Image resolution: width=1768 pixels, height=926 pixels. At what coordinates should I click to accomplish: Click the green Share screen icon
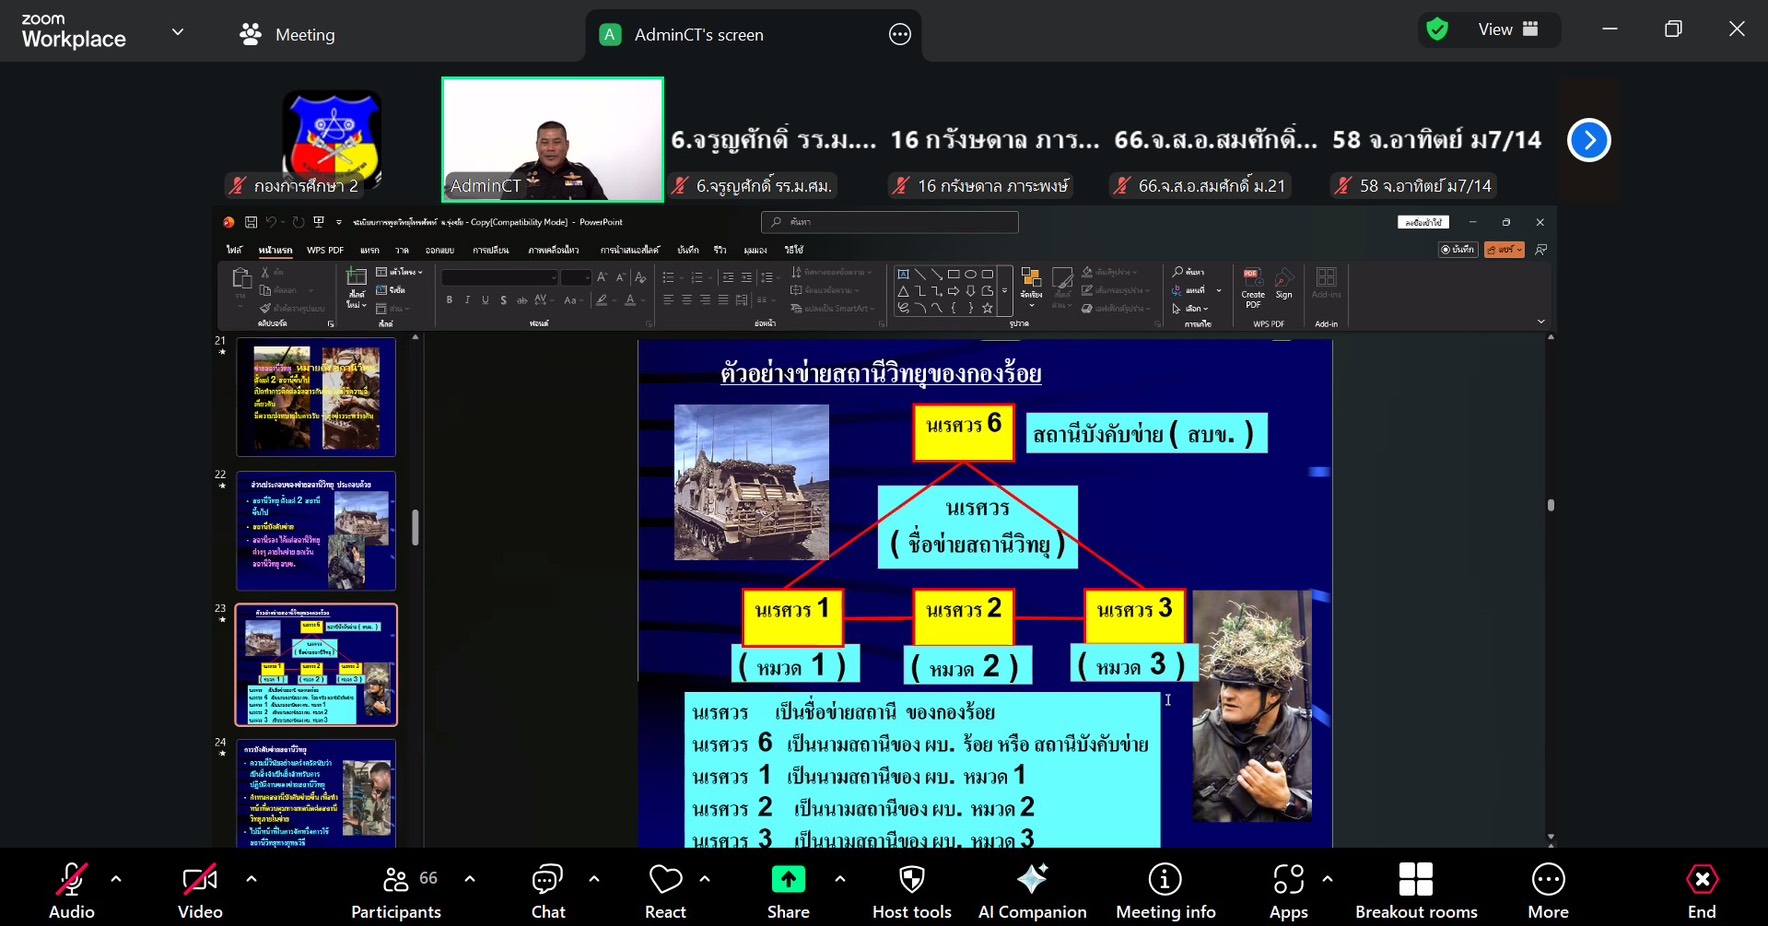point(788,880)
